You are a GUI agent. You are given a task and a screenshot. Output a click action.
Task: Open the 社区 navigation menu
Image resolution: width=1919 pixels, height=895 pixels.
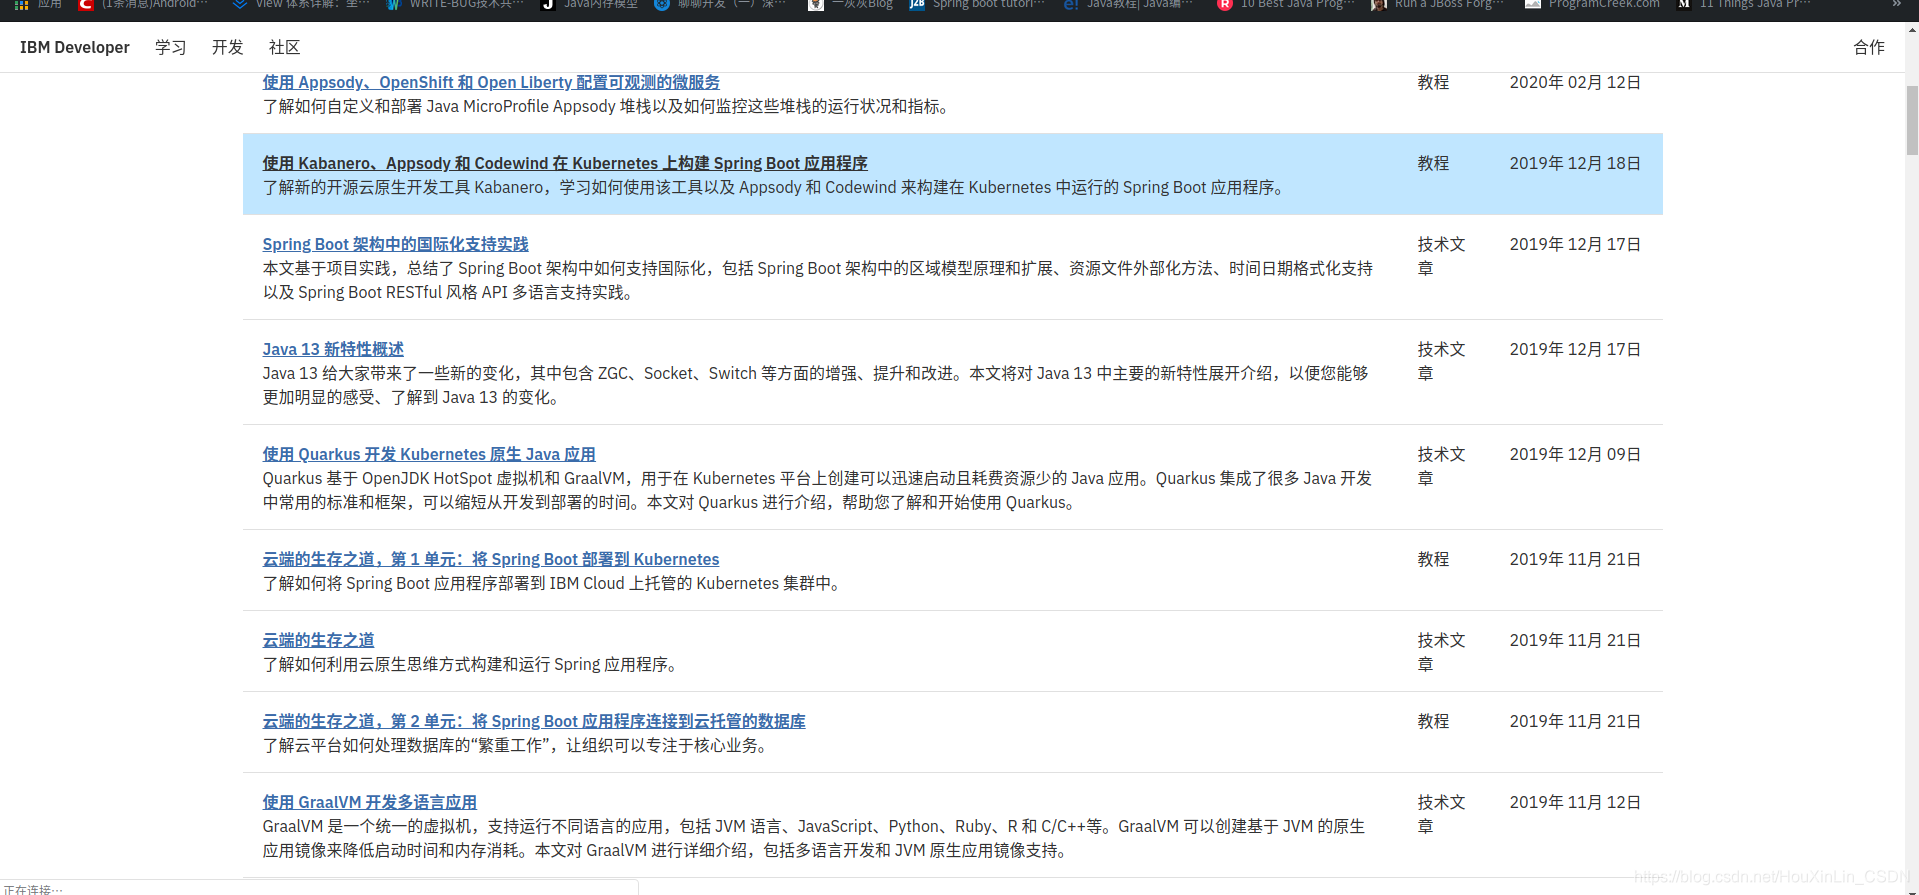pyautogui.click(x=285, y=47)
